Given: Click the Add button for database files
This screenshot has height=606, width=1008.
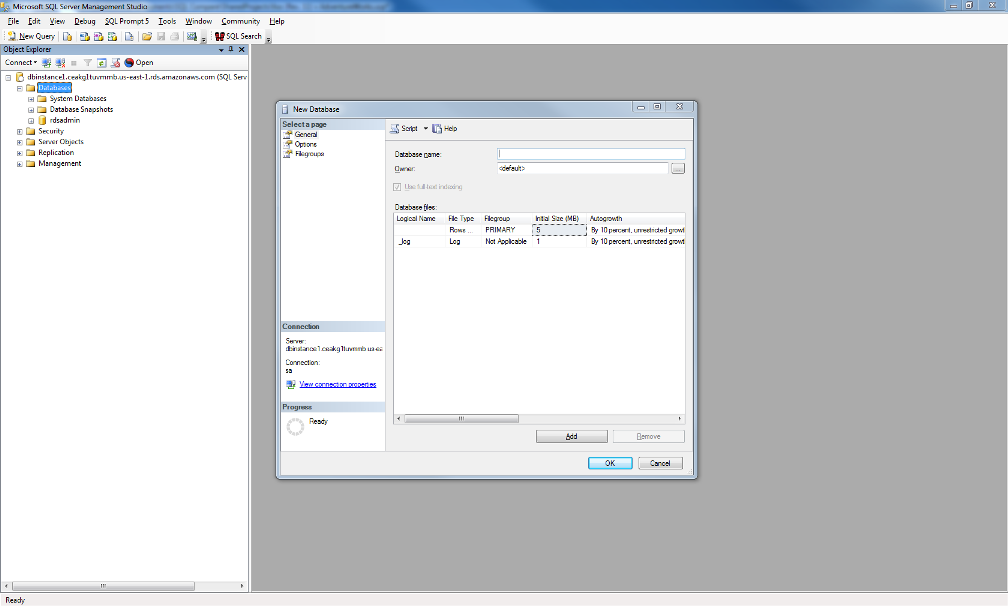Looking at the screenshot, I should coord(572,436).
